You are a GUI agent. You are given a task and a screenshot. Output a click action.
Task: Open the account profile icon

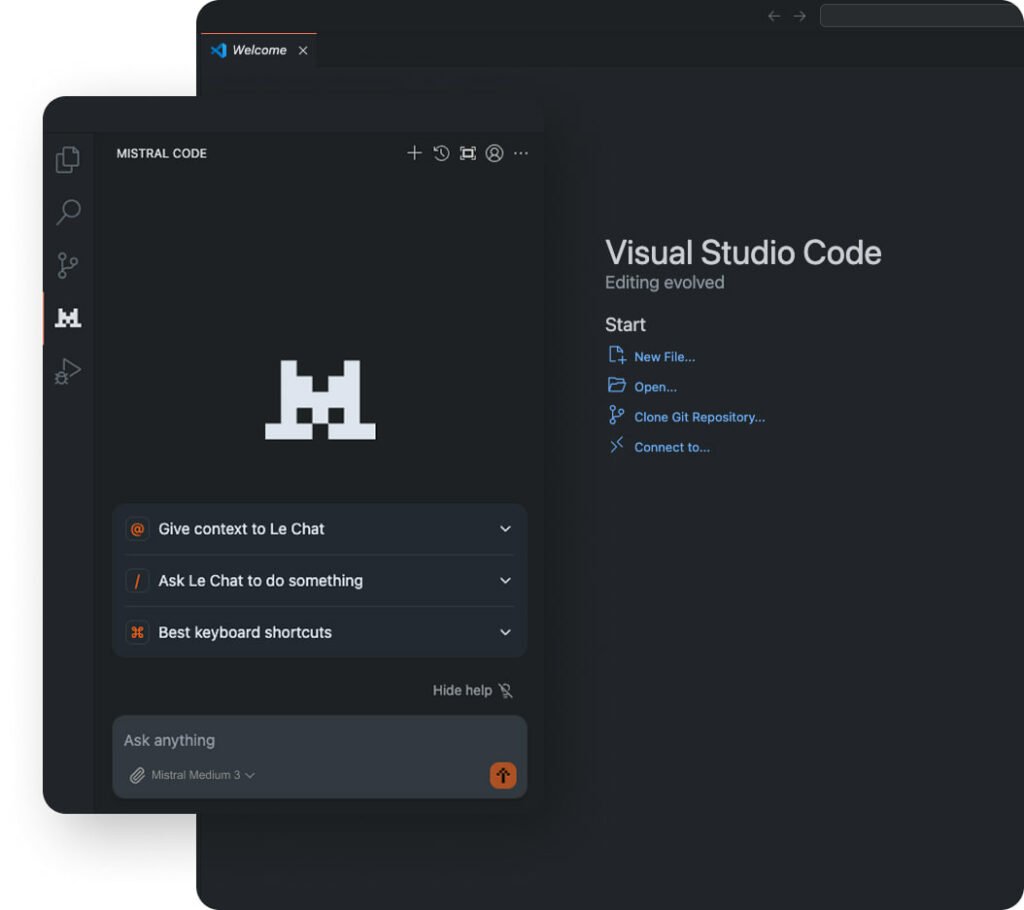(494, 153)
